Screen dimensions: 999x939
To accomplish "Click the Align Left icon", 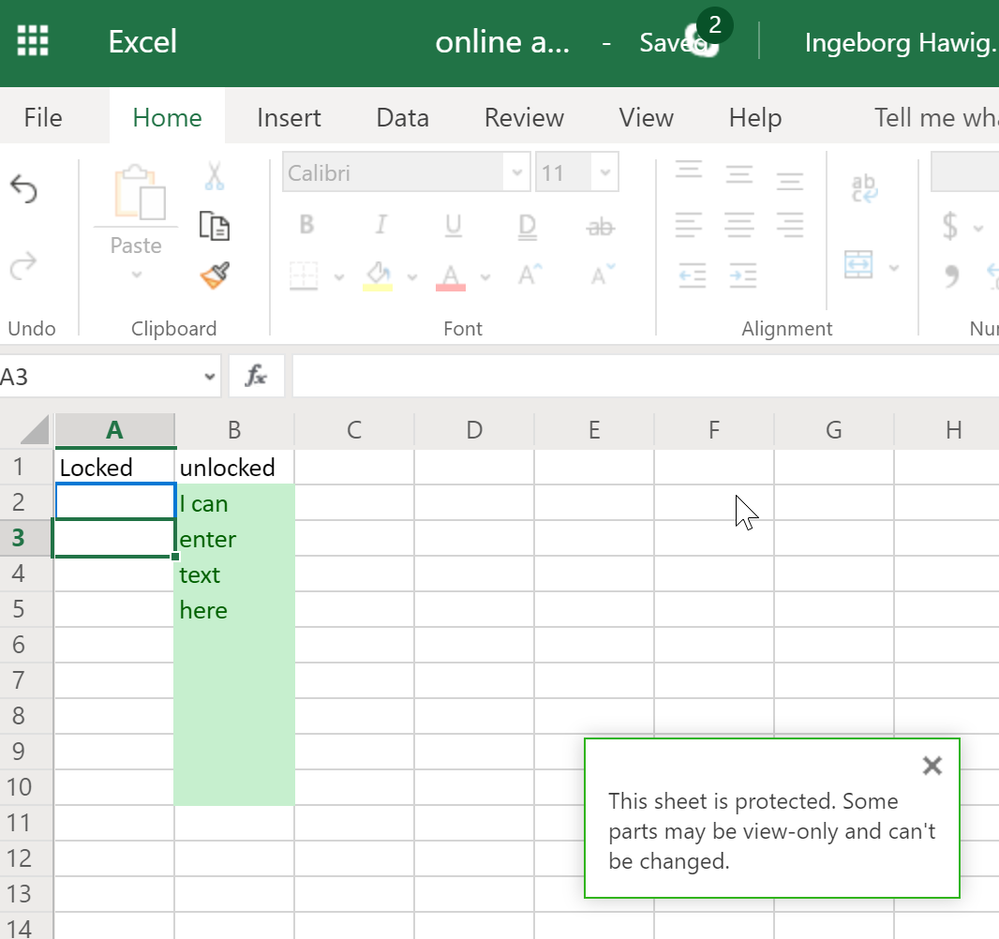I will point(689,225).
